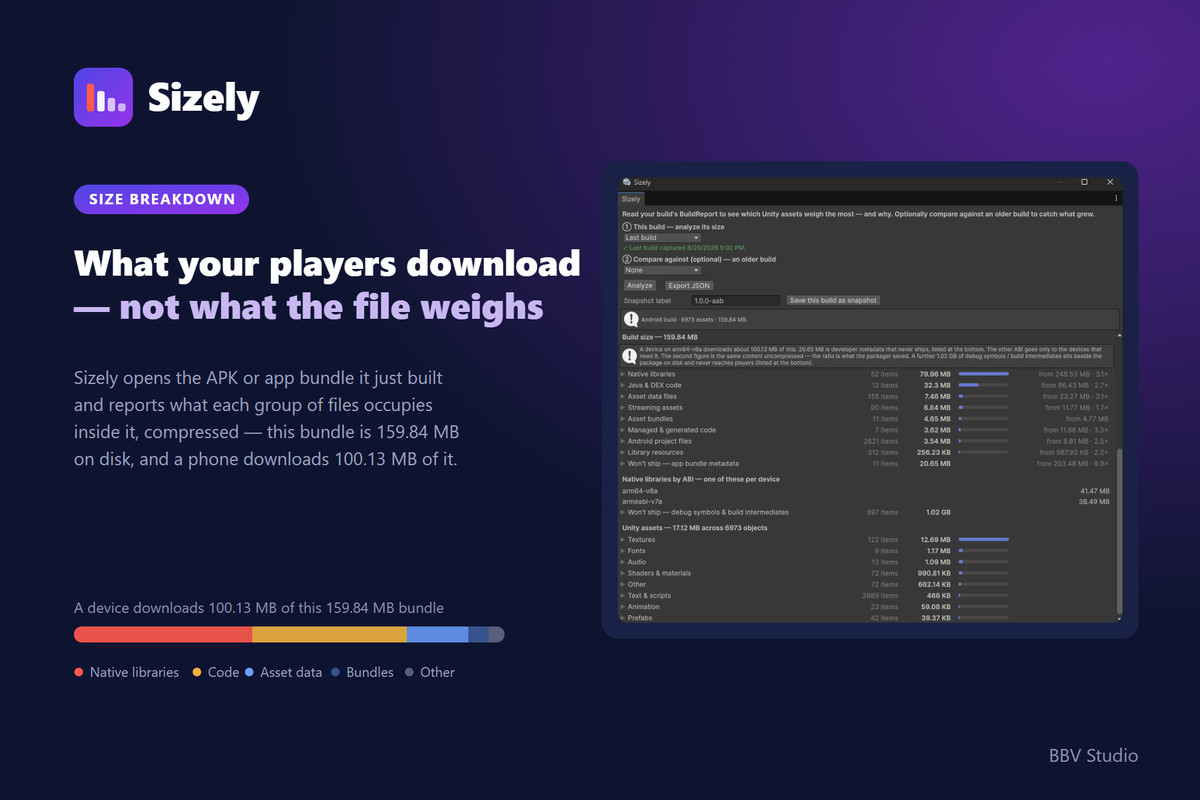This screenshot has width=1200, height=800.
Task: Click 'from 248.53 MB · 3.1×' on Native libraries row
Action: point(1075,374)
